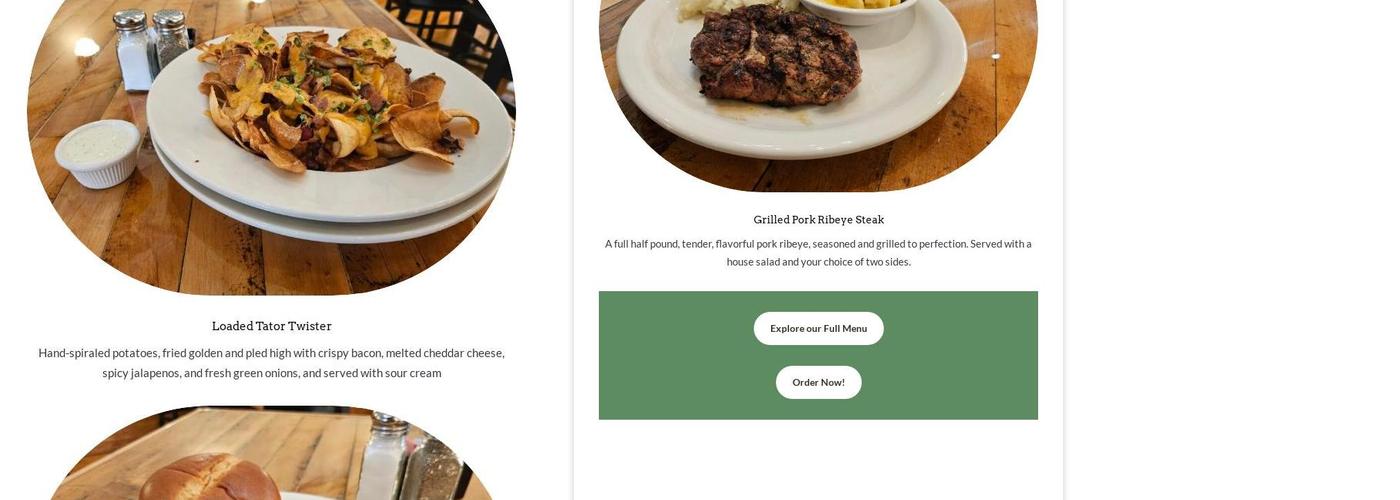Click the Loaded Tator Twister heading
The image size is (1400, 500).
pyautogui.click(x=271, y=326)
